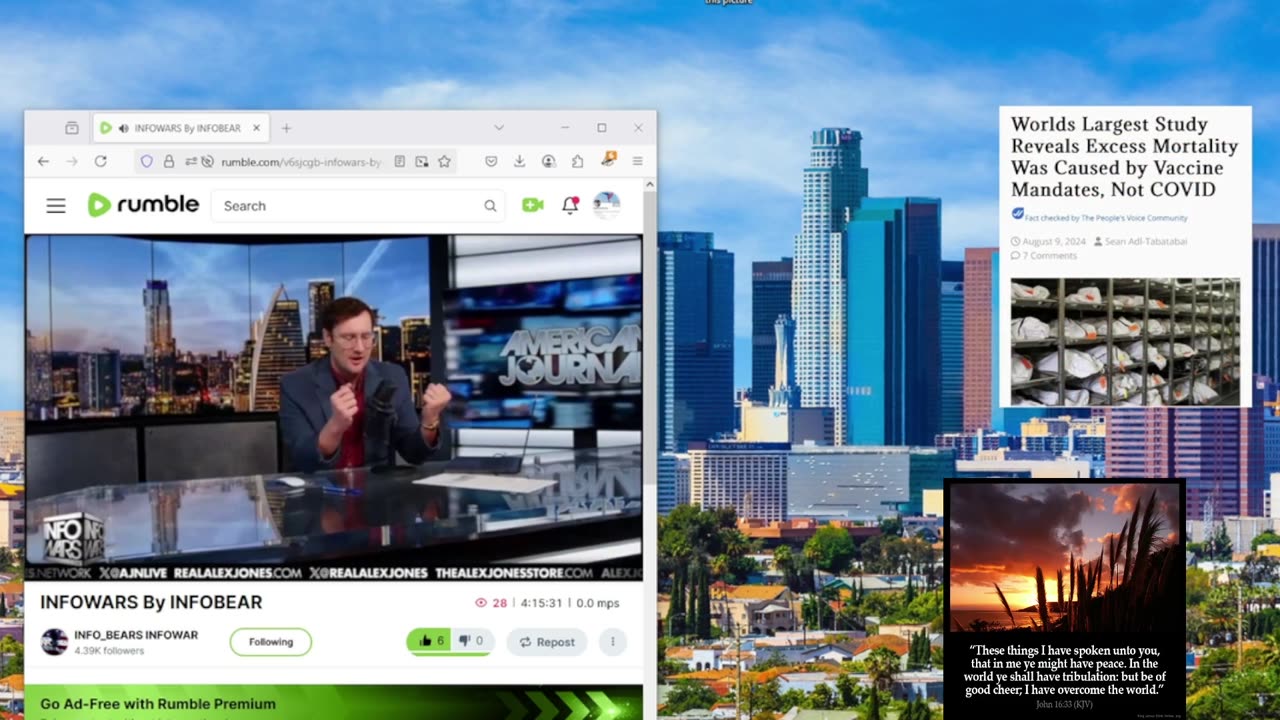Click the INFOWARS By INFOBEAR video title
Image resolution: width=1280 pixels, height=720 pixels.
[x=151, y=602]
